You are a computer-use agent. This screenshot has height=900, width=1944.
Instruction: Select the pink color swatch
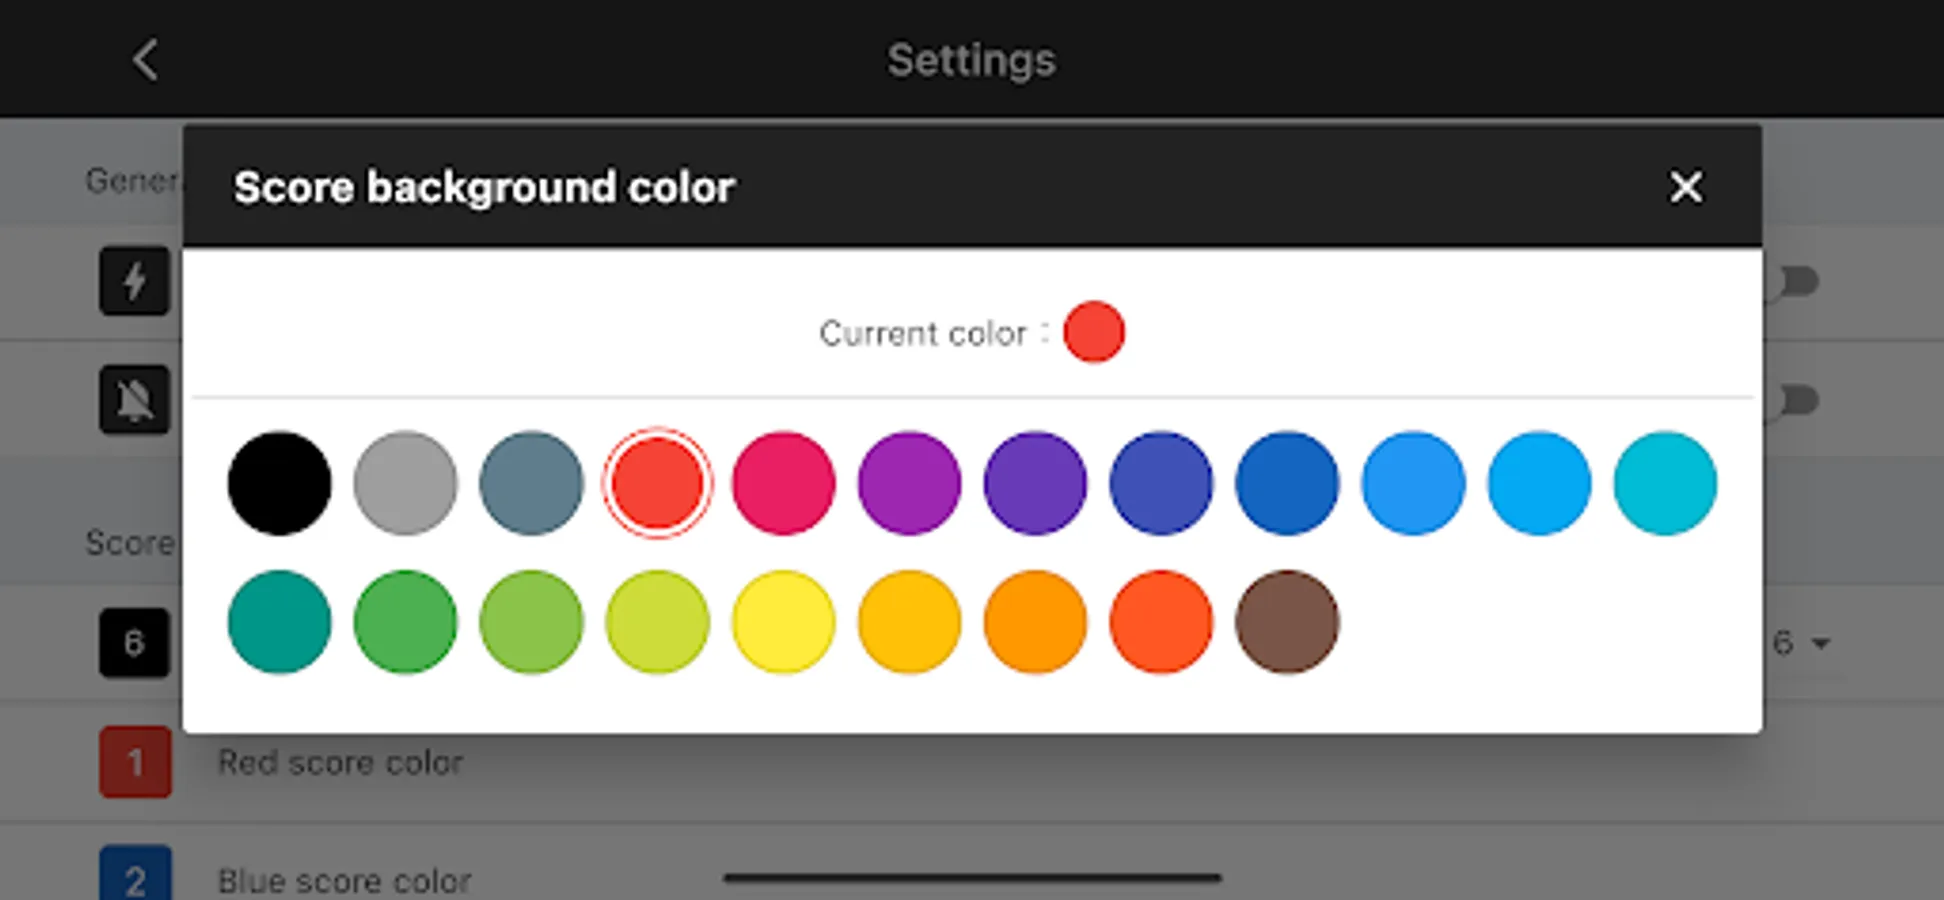(783, 483)
